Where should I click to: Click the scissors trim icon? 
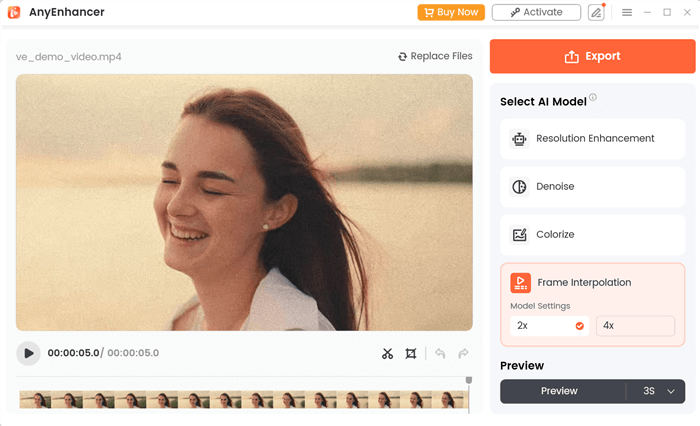tap(387, 354)
